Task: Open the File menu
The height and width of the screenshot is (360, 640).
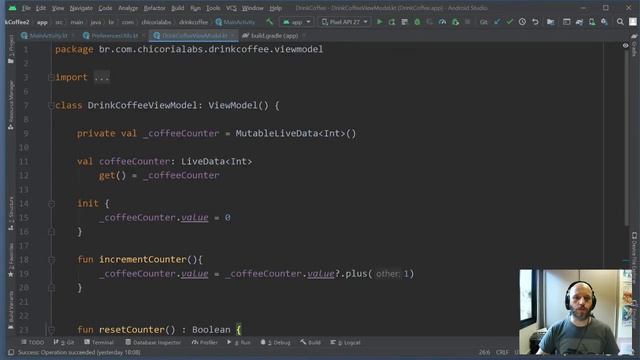Action: [x=26, y=8]
